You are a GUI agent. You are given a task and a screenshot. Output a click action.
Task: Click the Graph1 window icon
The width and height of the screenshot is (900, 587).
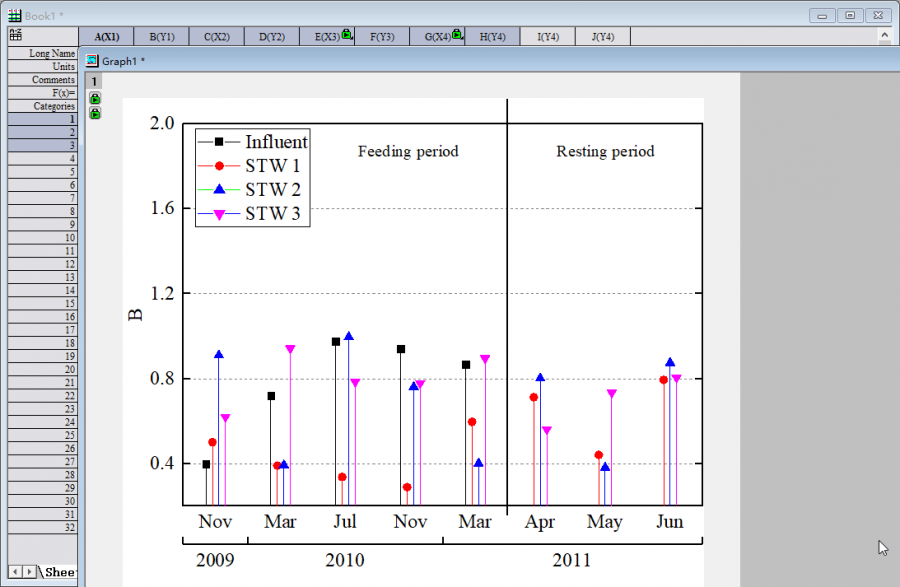[x=92, y=60]
